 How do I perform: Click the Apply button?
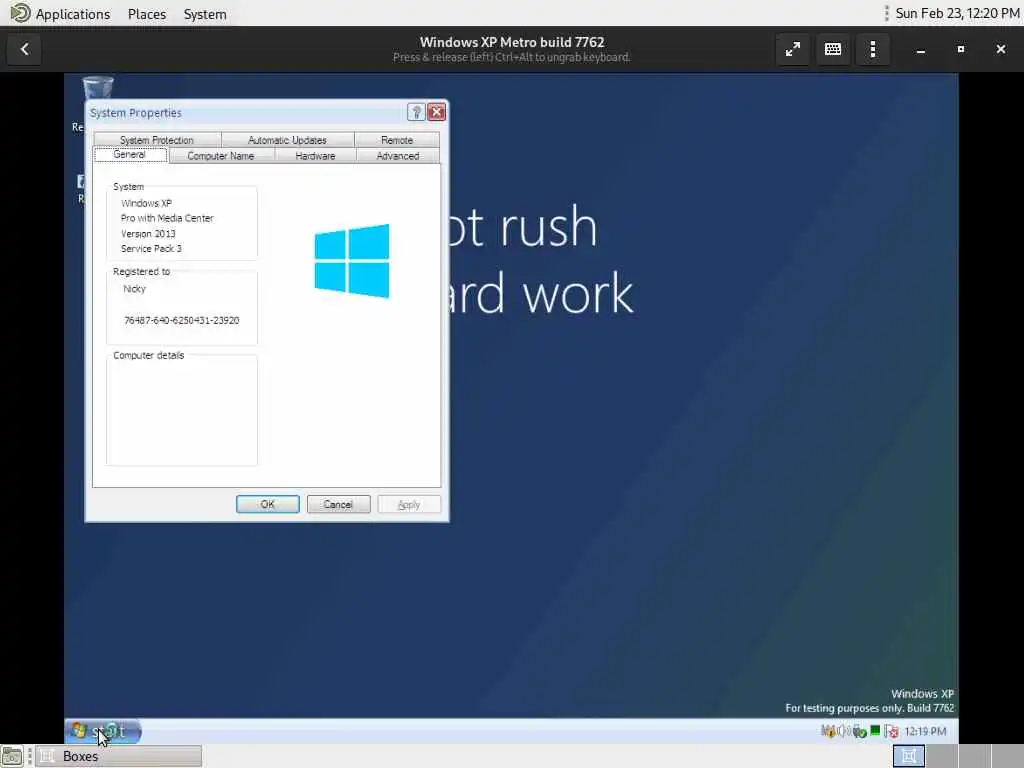[x=409, y=504]
